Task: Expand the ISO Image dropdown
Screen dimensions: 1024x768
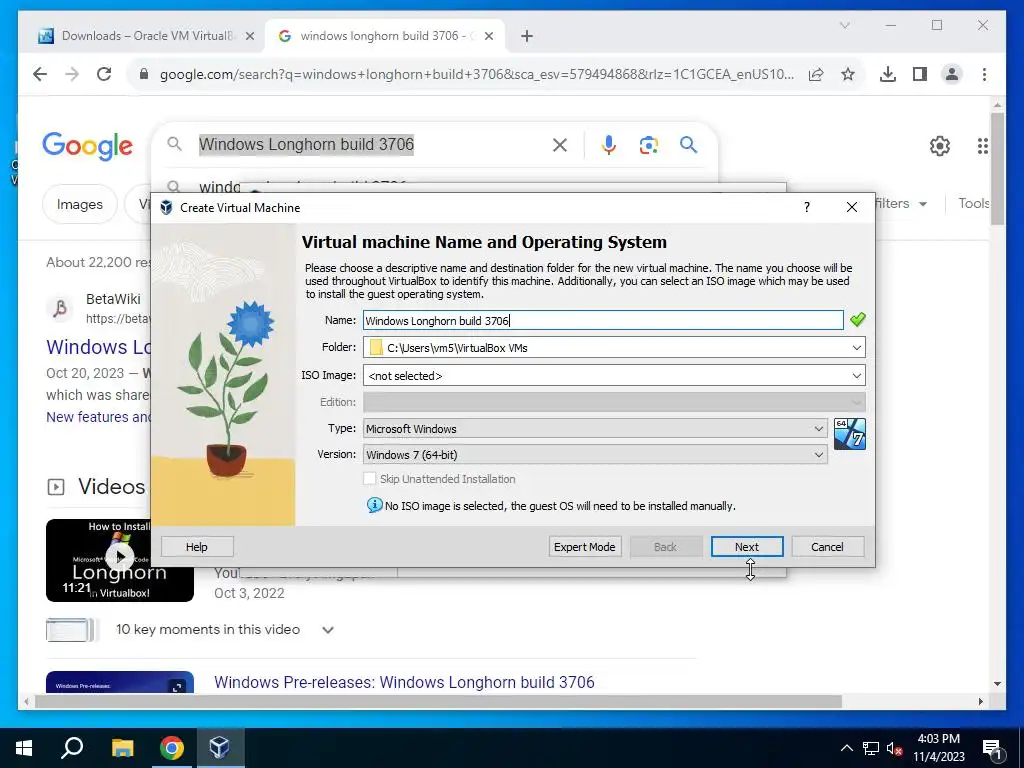Action: tap(856, 376)
